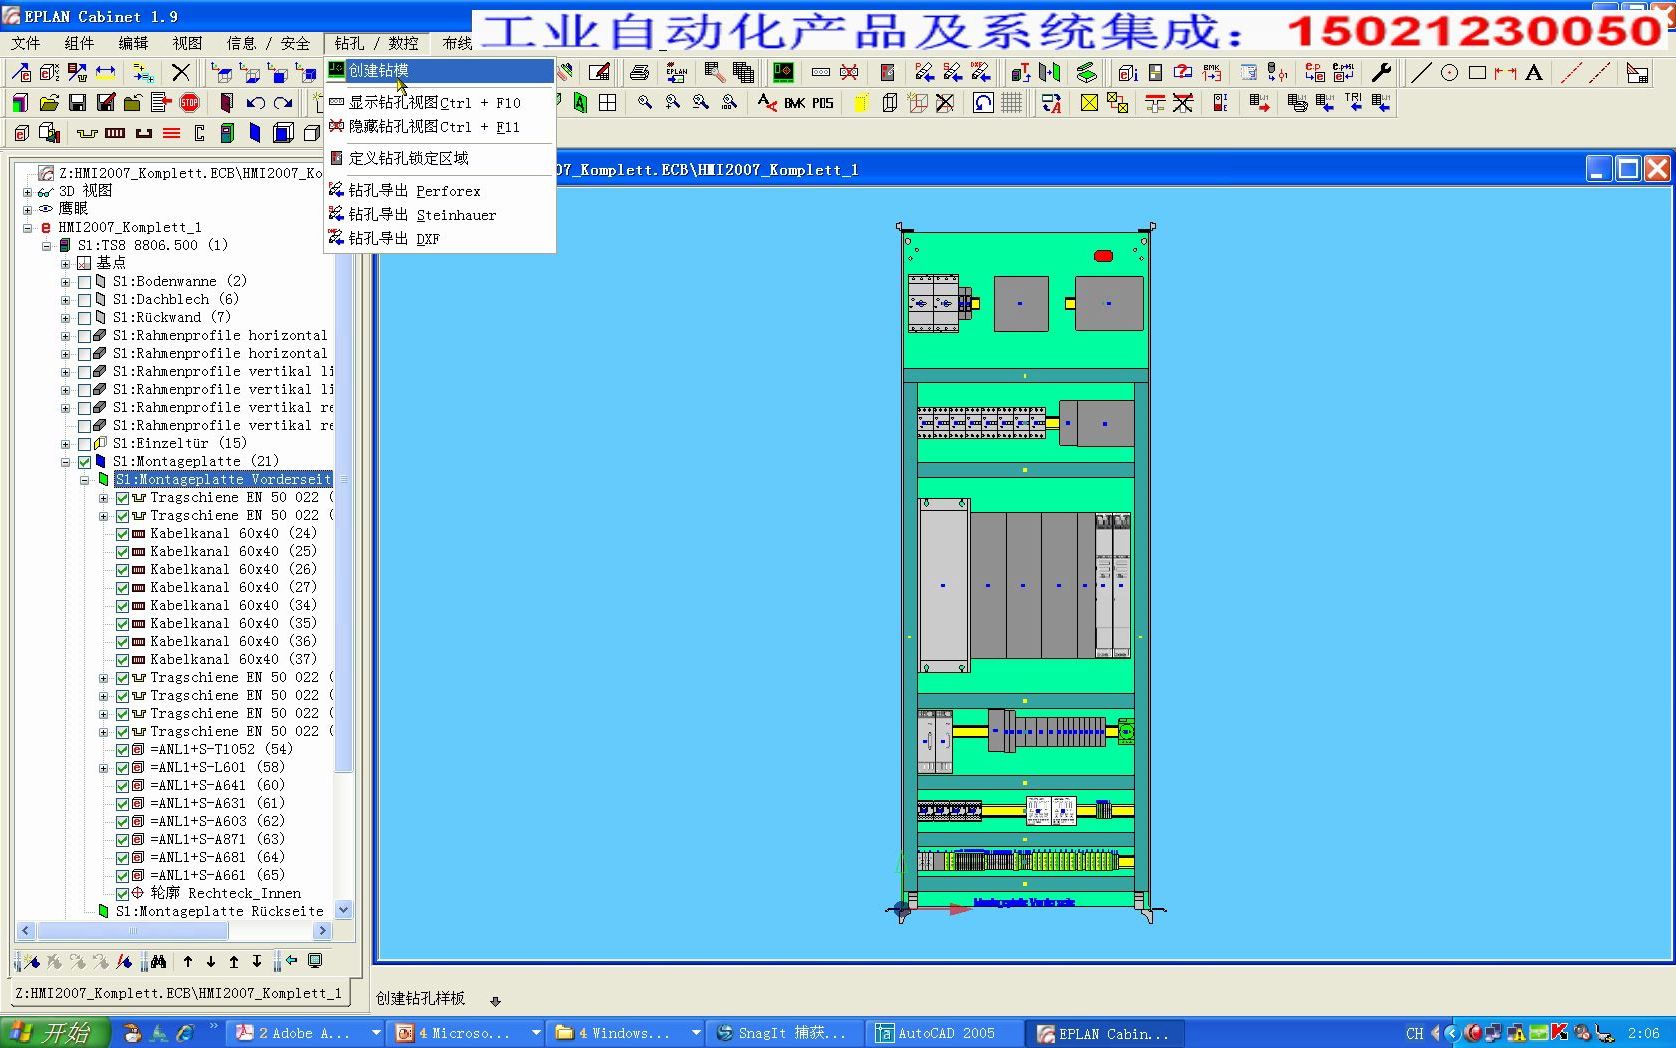Click the black X delete icon

pyautogui.click(x=181, y=72)
